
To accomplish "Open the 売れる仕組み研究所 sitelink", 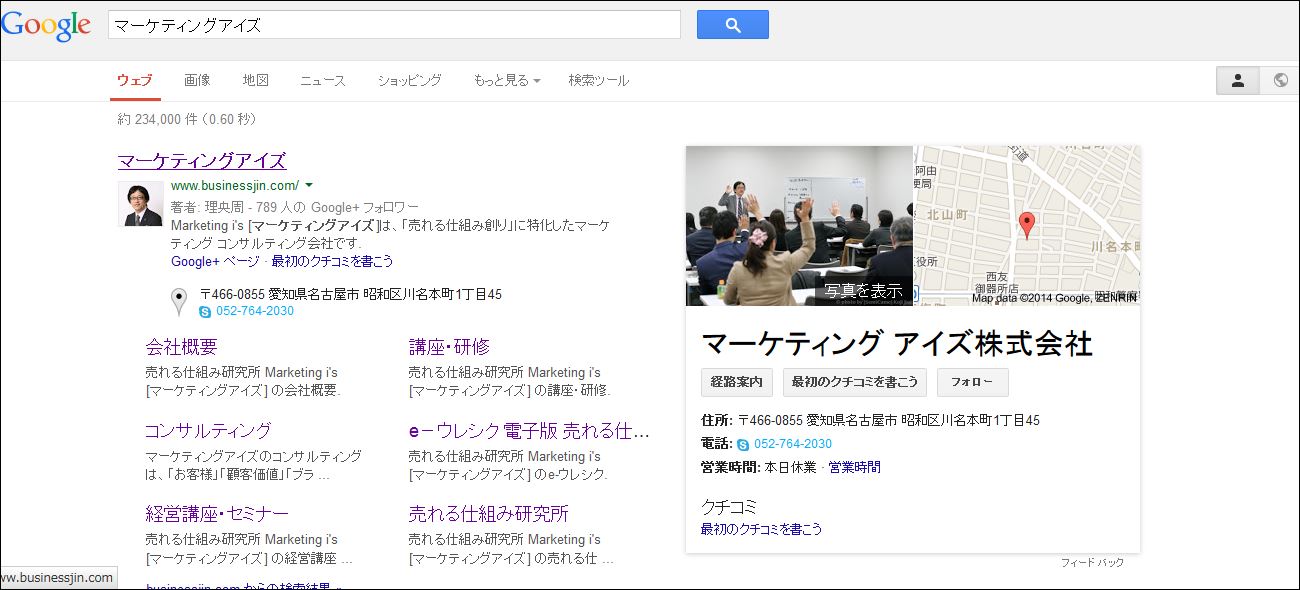I will click(x=488, y=514).
